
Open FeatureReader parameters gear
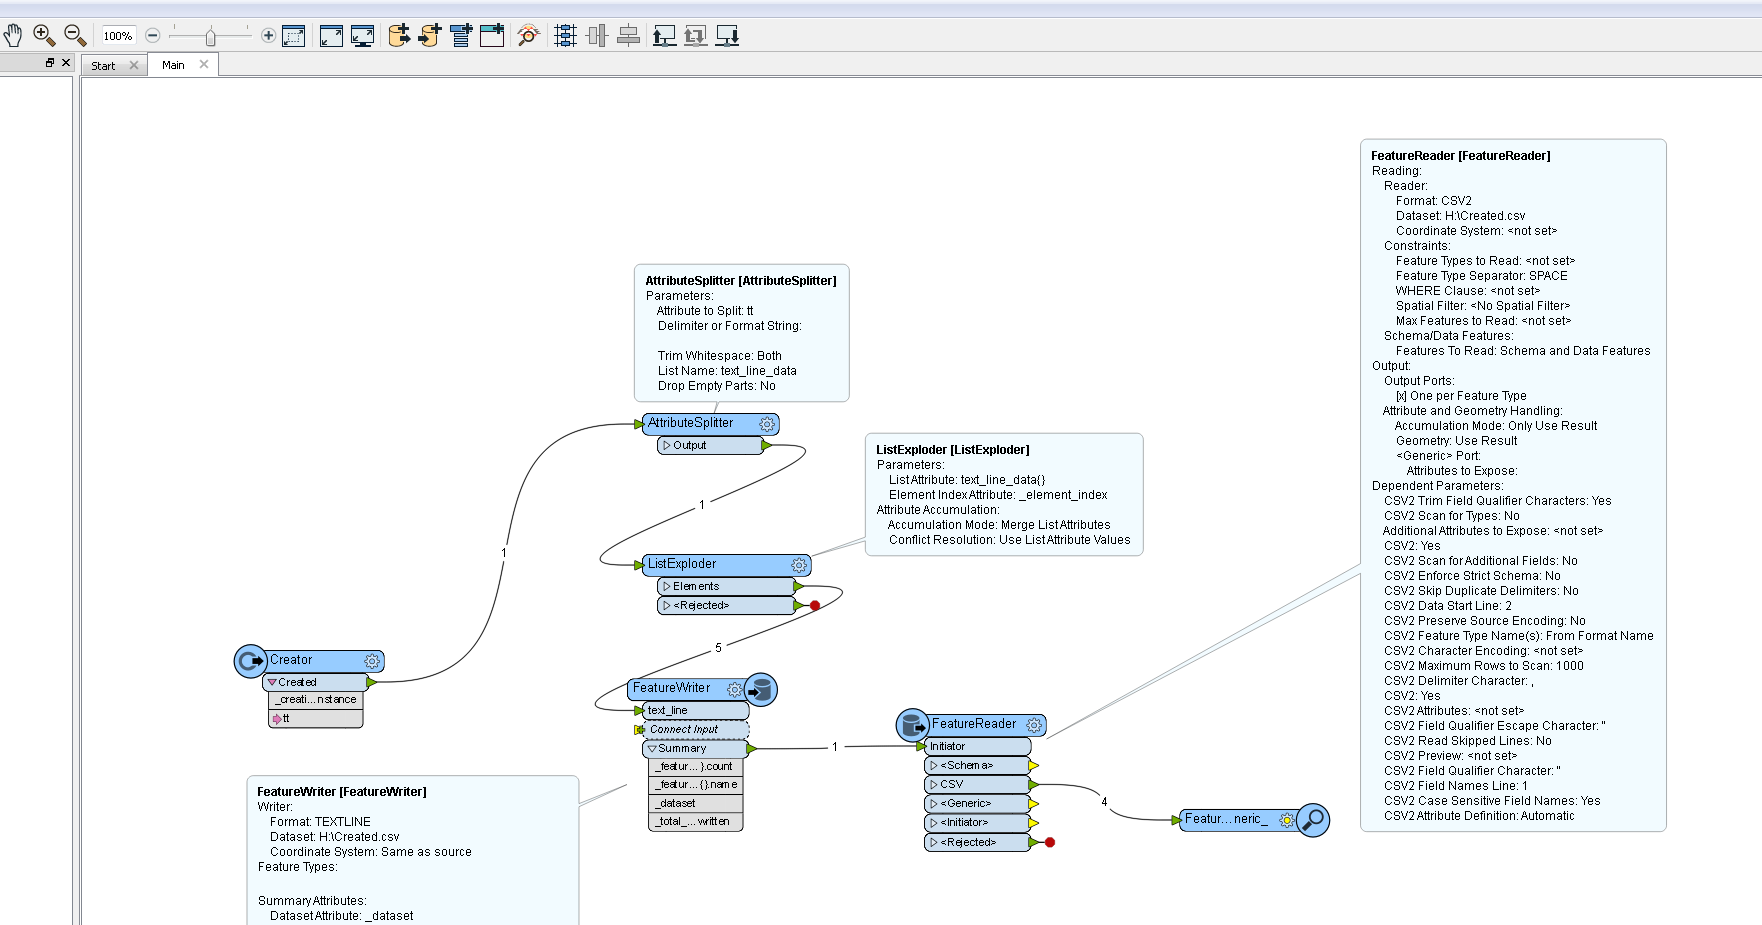tap(1034, 725)
